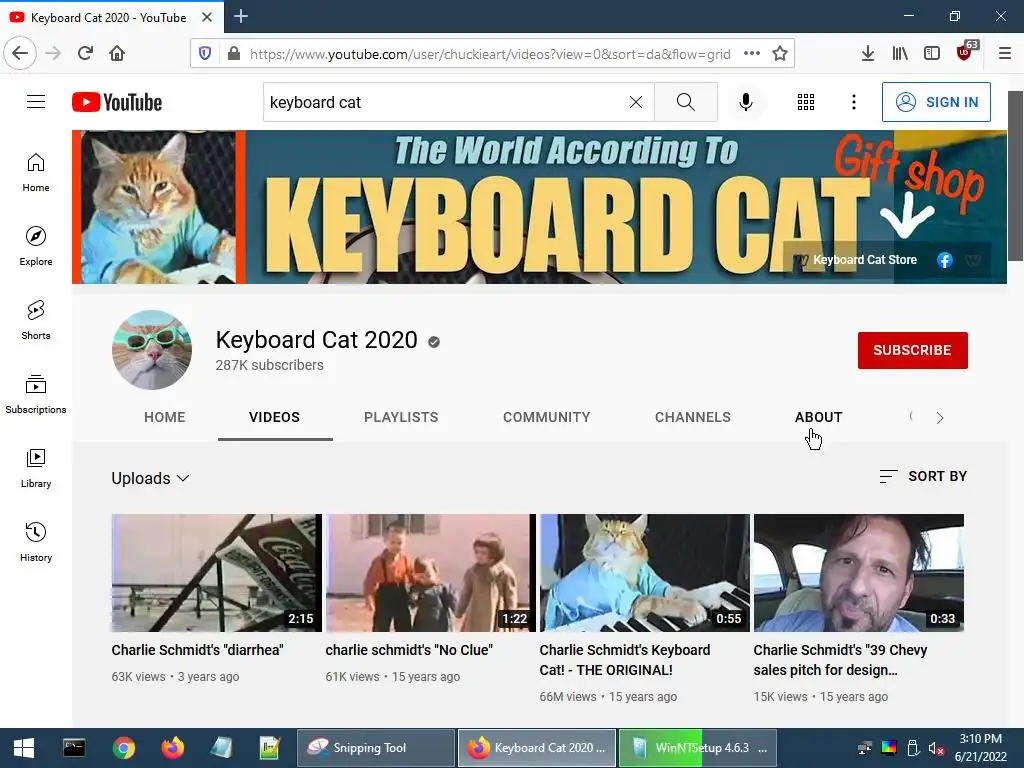Switch to the HOME tab
Viewport: 1024px width, 768px height.
165,417
